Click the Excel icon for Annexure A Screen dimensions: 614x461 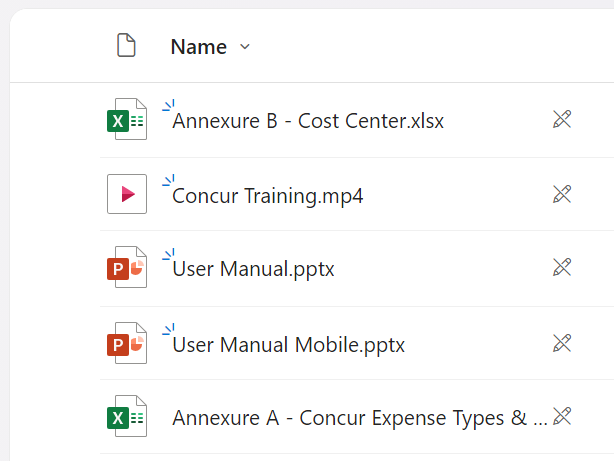click(126, 418)
